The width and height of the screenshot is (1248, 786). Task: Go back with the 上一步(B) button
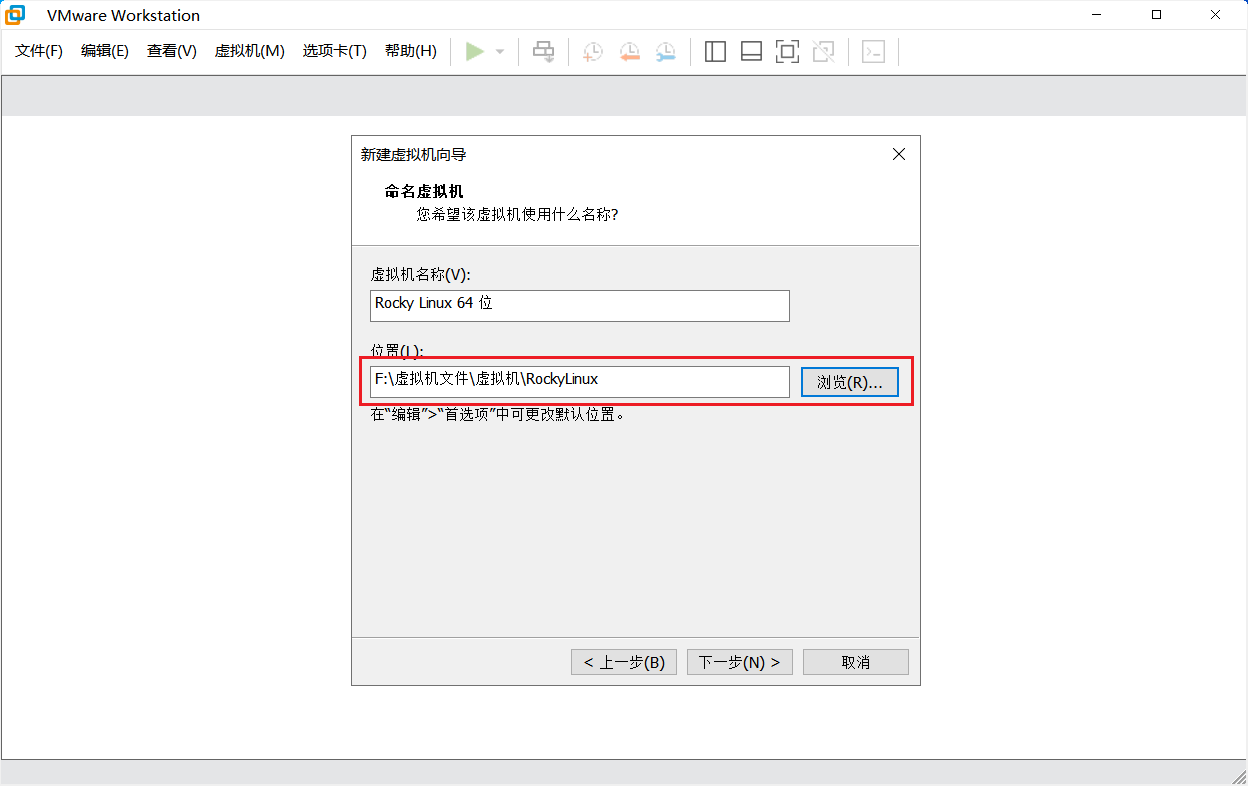pyautogui.click(x=624, y=662)
